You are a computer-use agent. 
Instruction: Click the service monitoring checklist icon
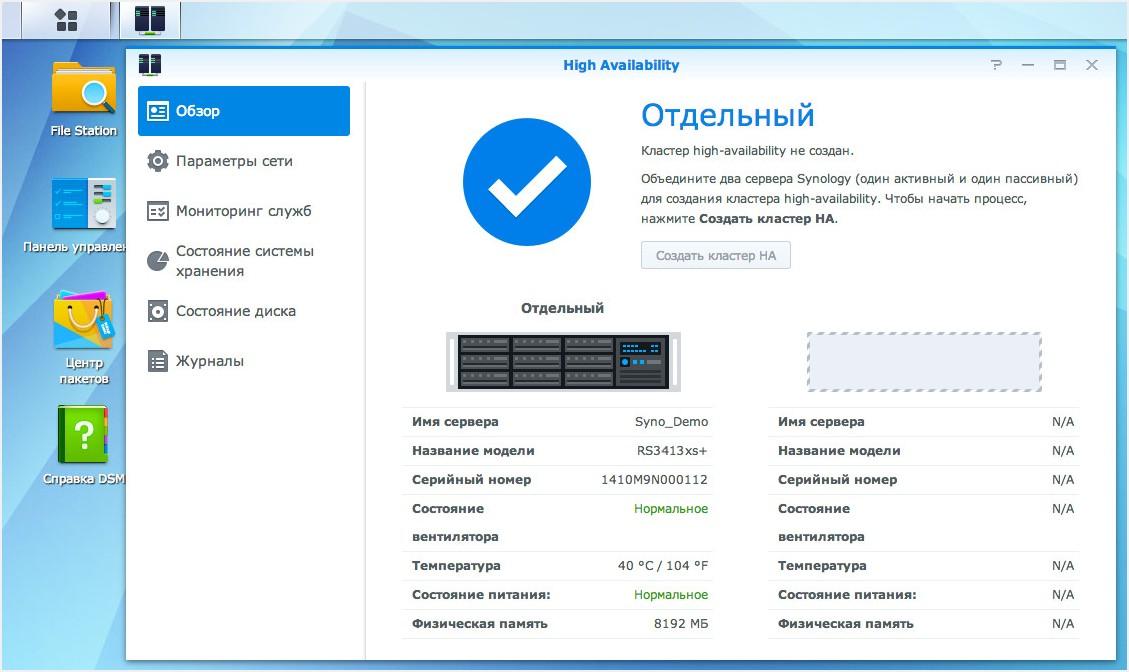point(157,211)
